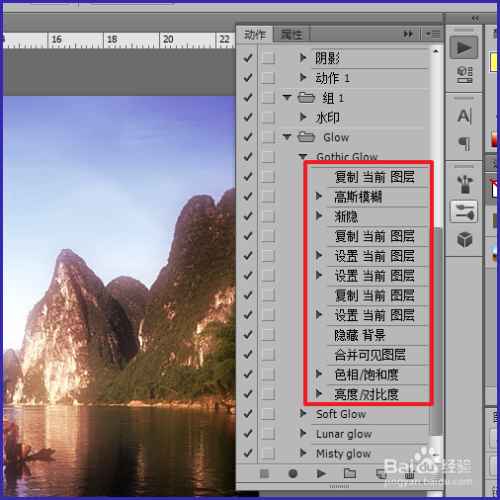Screen dimensions: 500x500
Task: Uncheck the Soft Glow action checkmark
Action: (x=248, y=414)
